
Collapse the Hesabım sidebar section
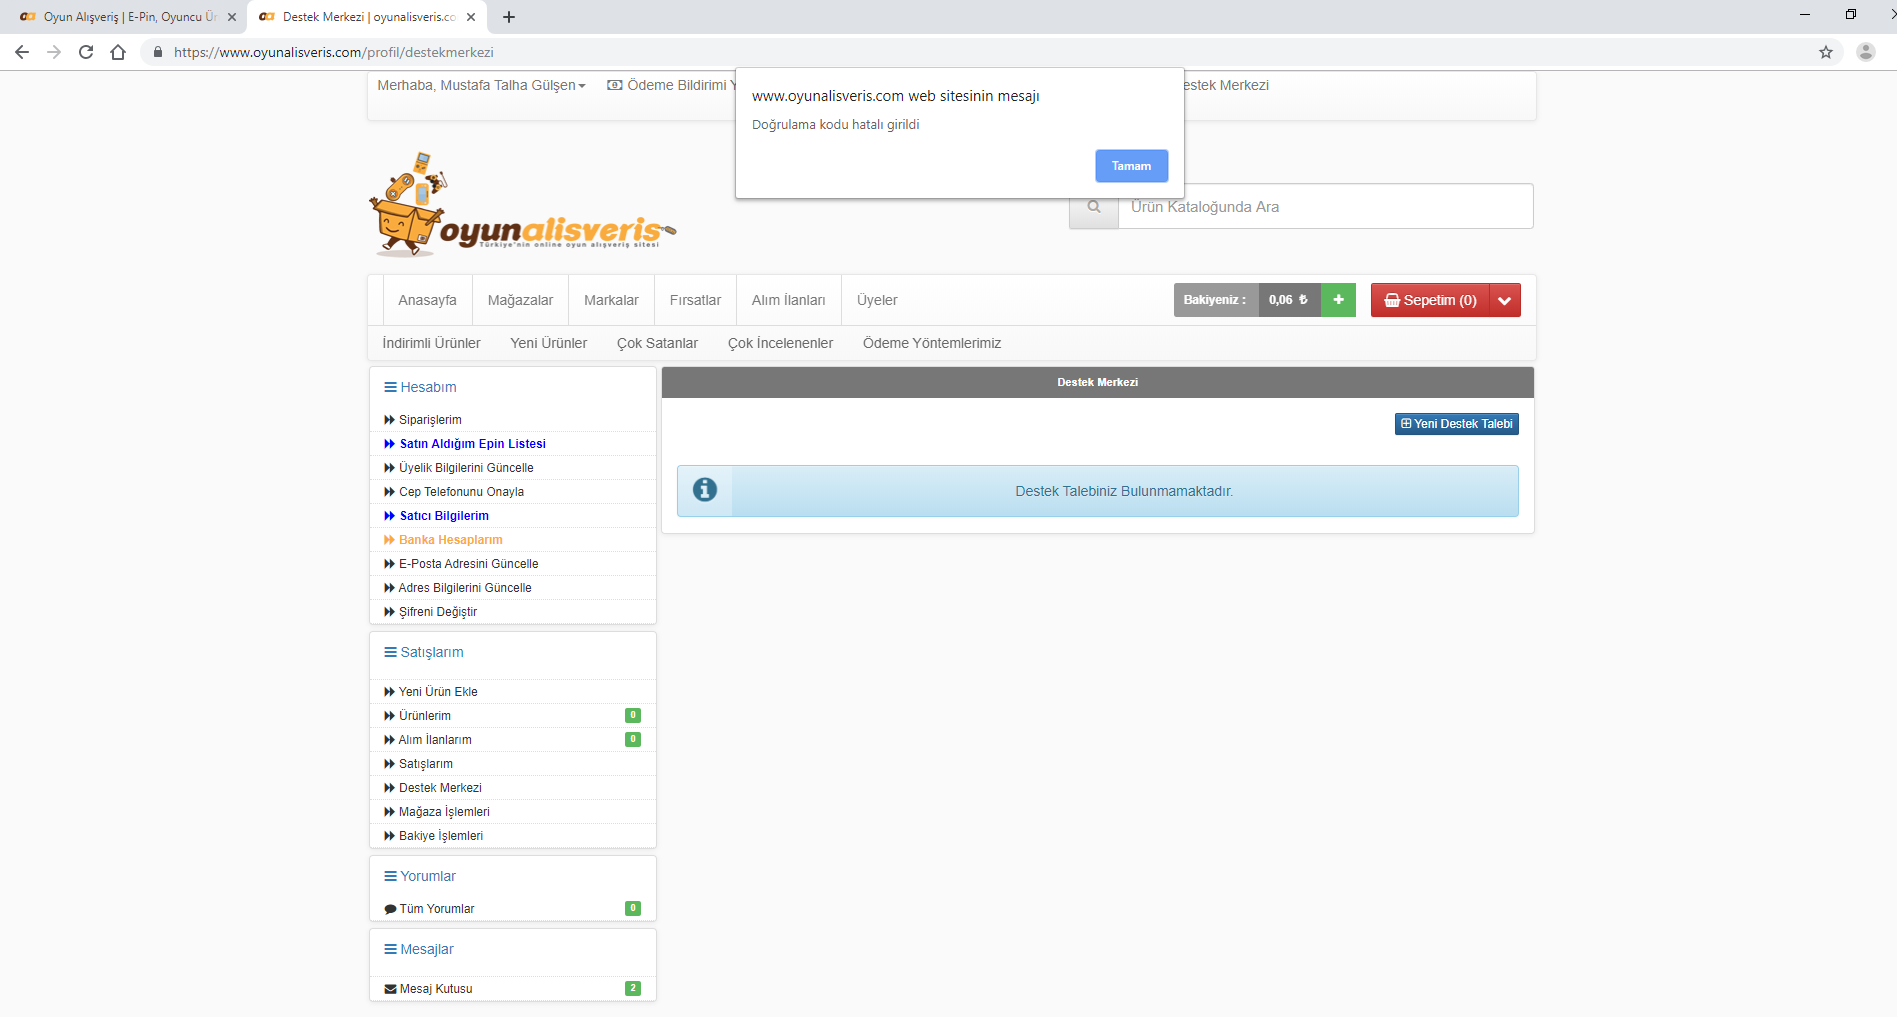(420, 387)
